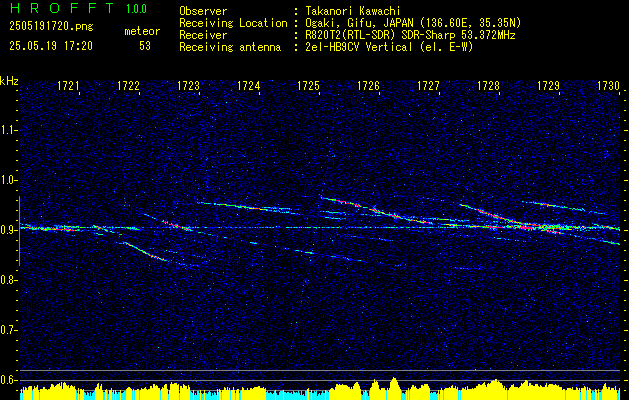Viewport: 629px width, 400px height.
Task: Click the Observer name Takanori Kawachi
Action: (x=353, y=11)
